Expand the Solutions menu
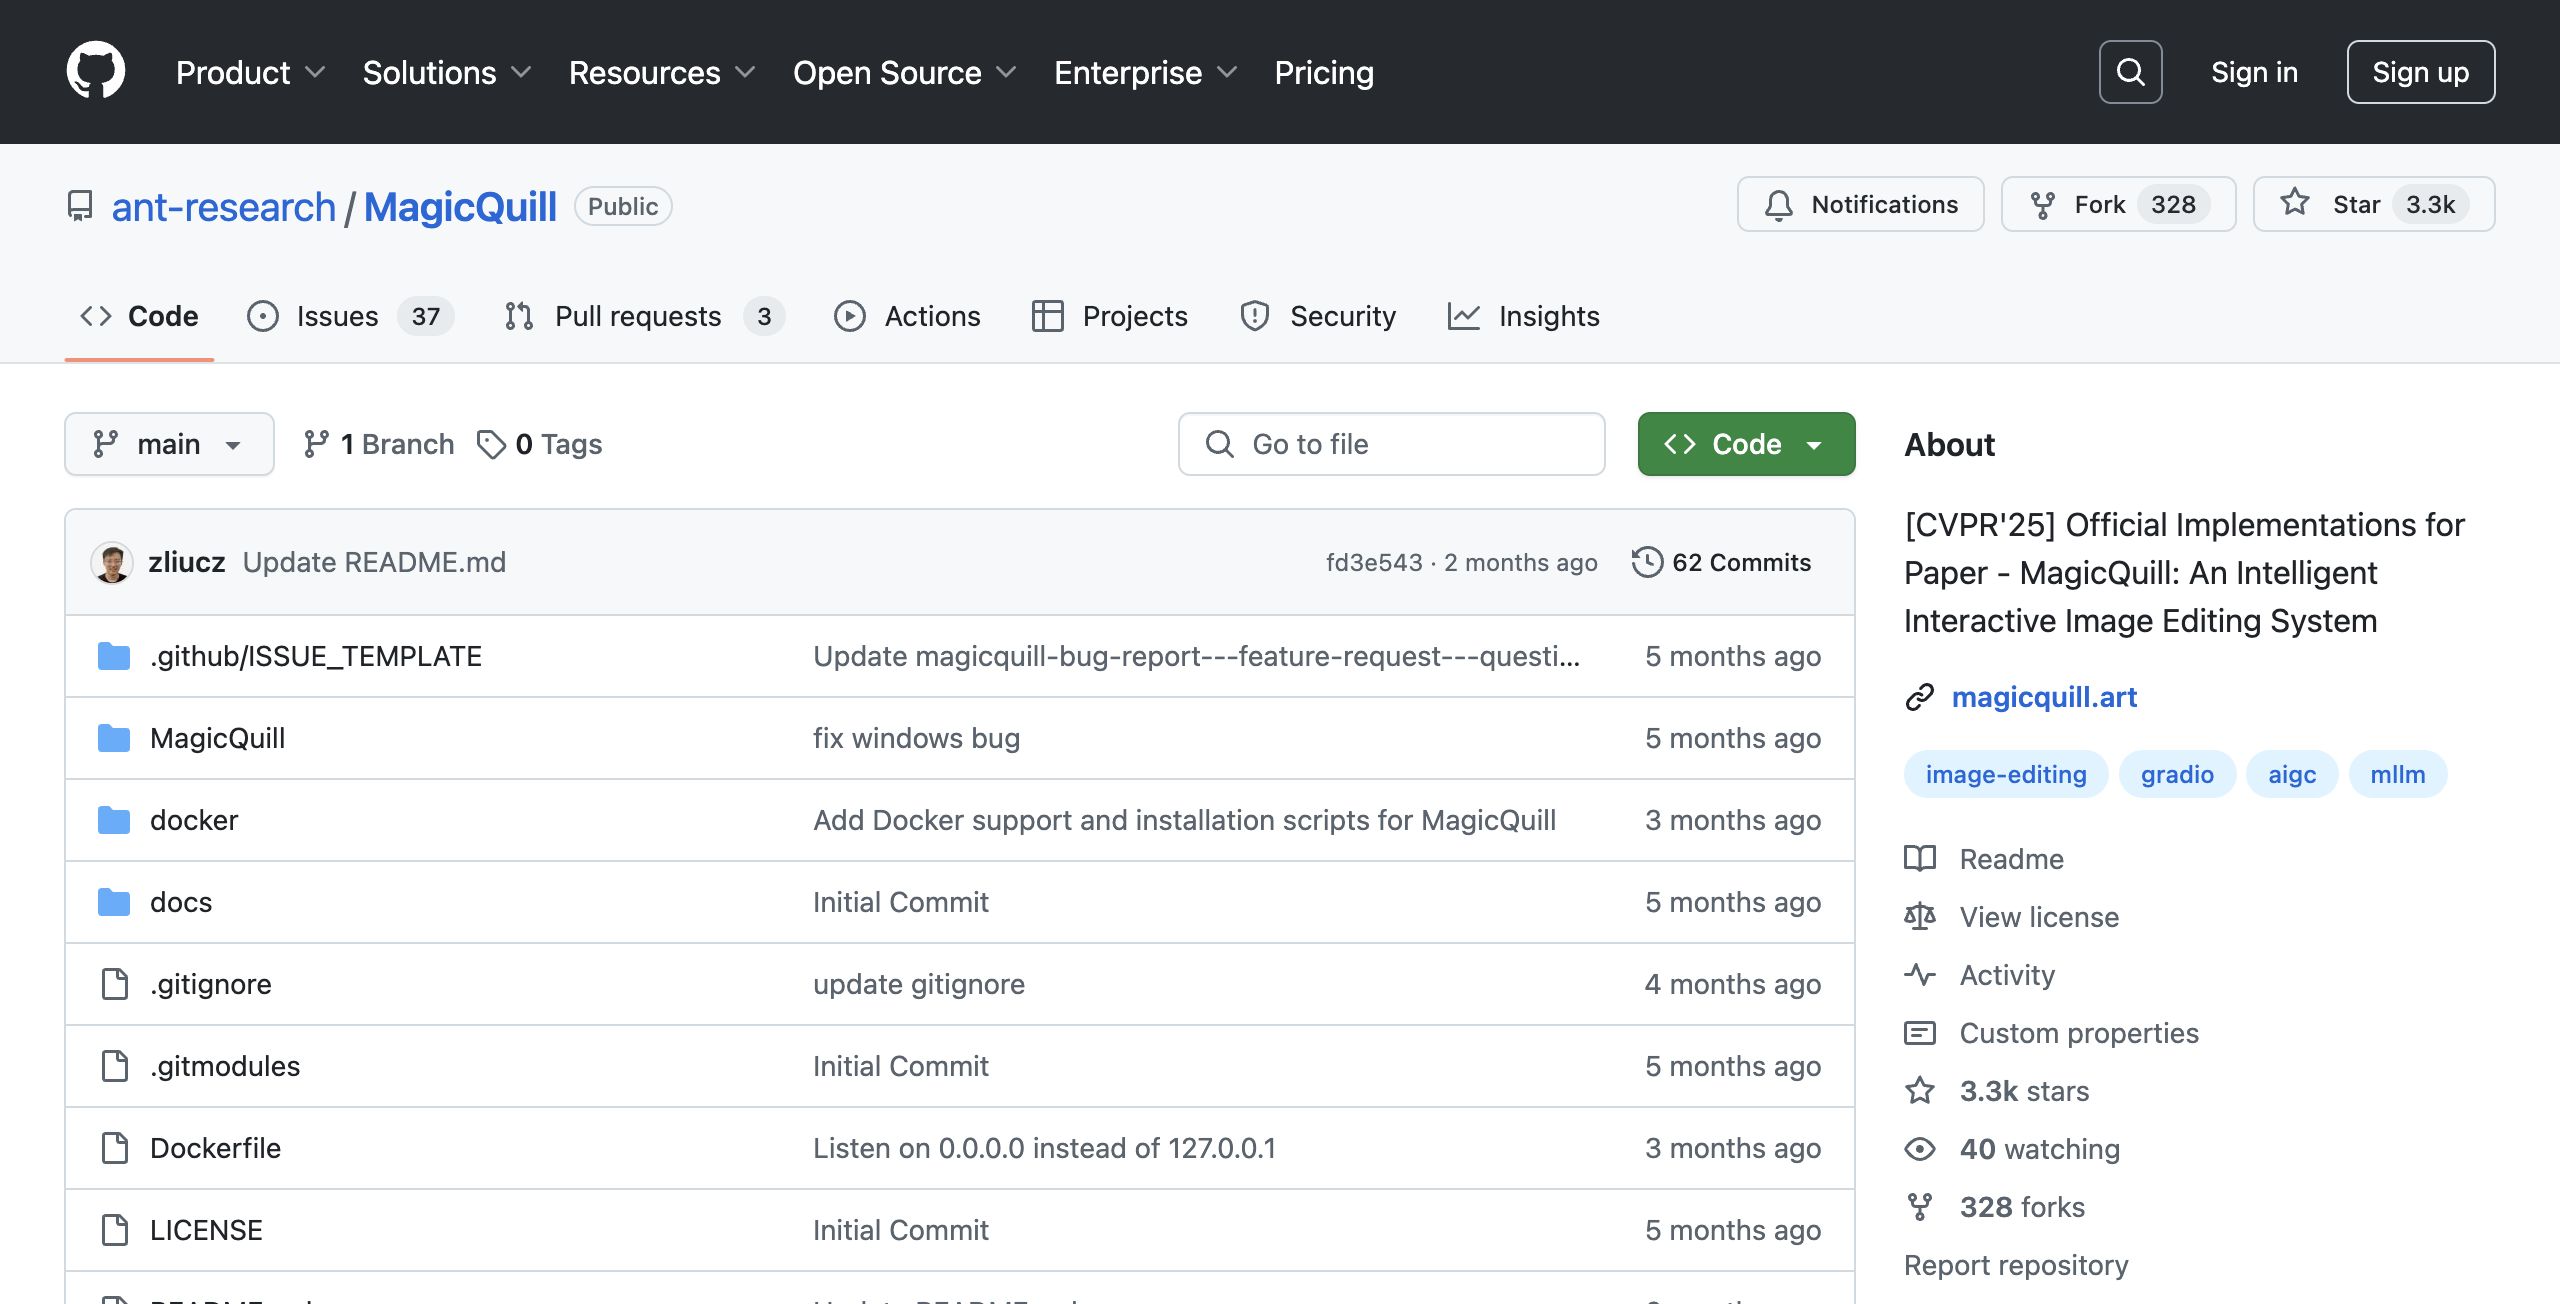 click(447, 72)
